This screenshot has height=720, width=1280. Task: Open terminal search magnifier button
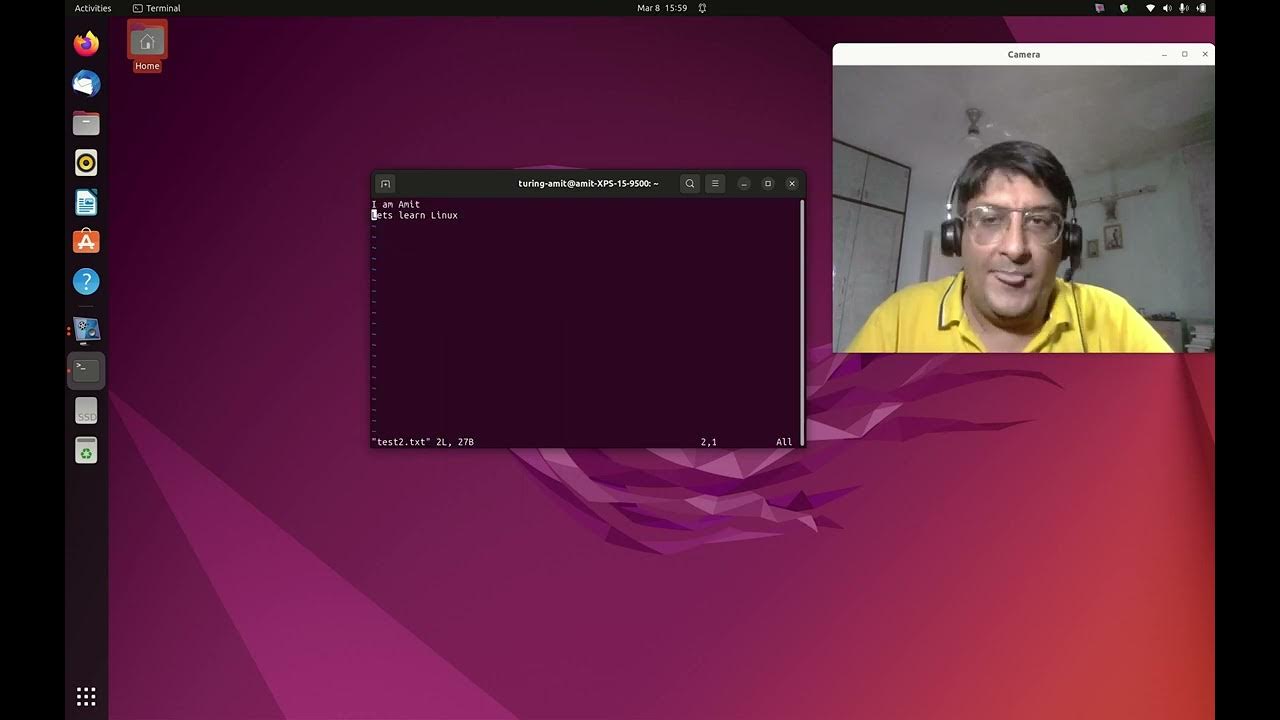point(689,184)
